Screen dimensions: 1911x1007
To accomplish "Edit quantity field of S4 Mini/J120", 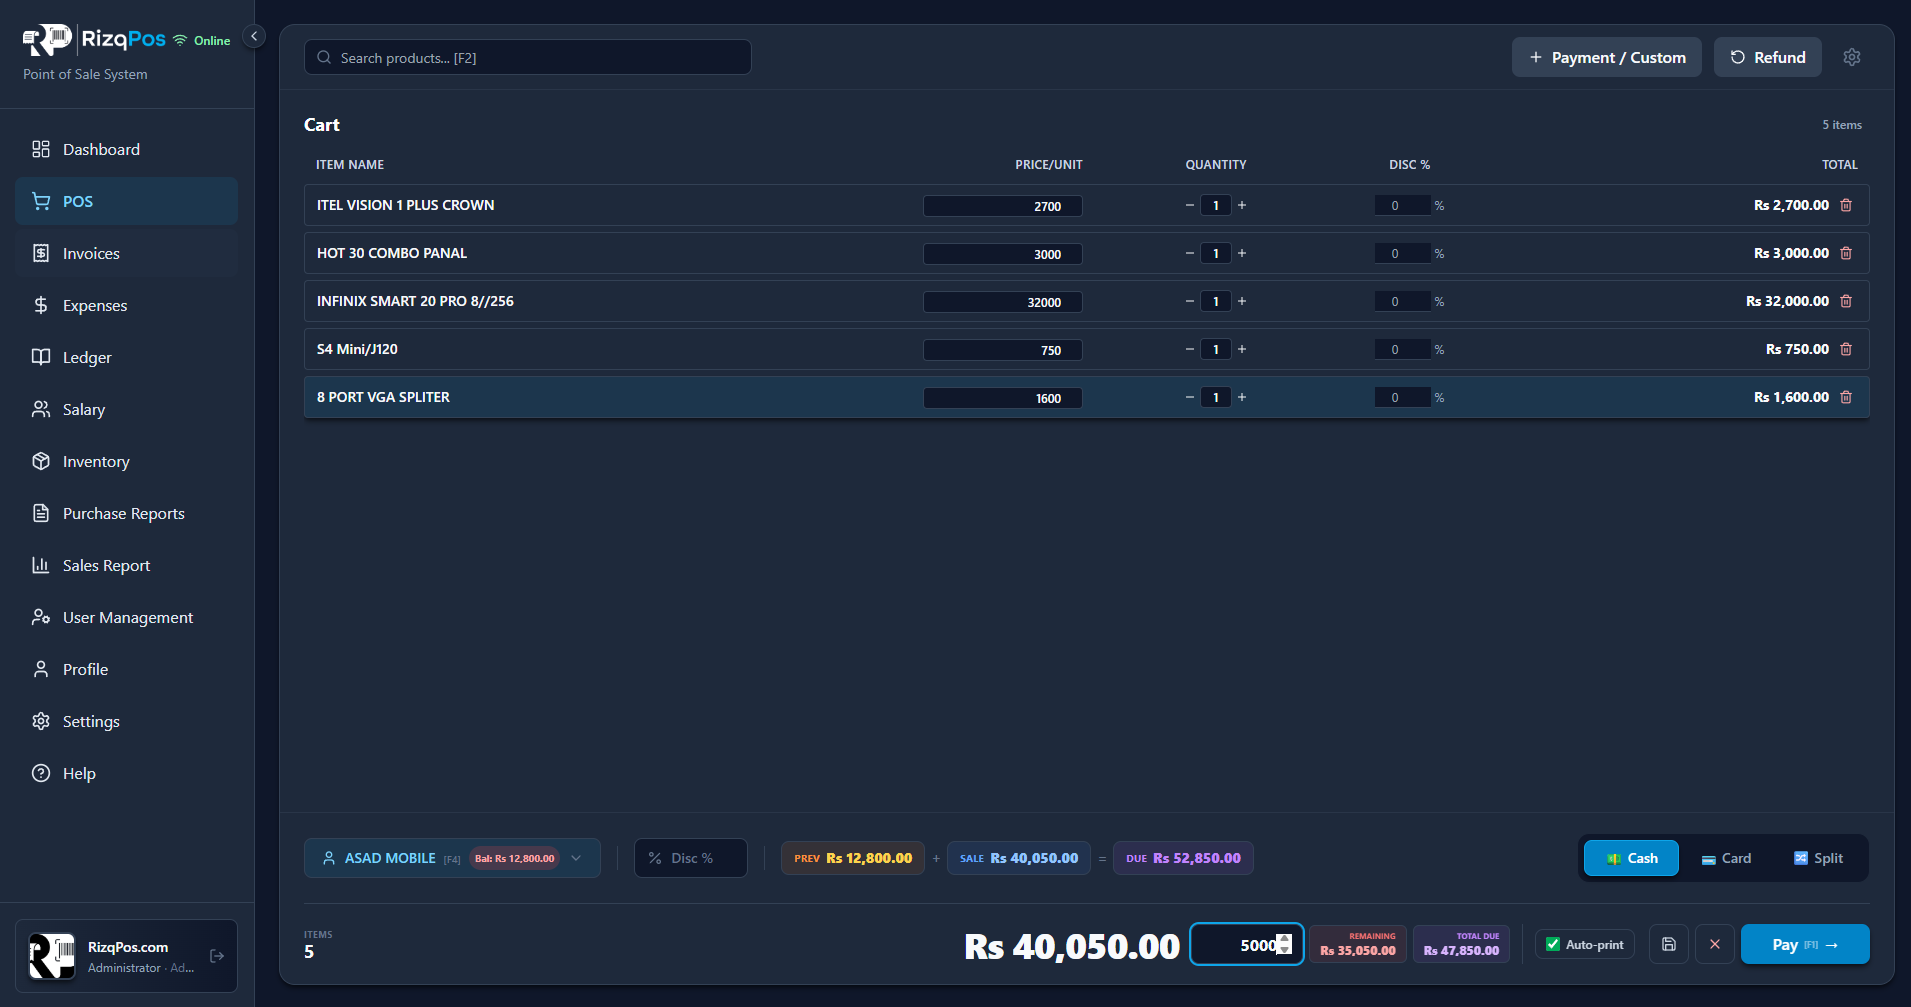I will [1216, 349].
